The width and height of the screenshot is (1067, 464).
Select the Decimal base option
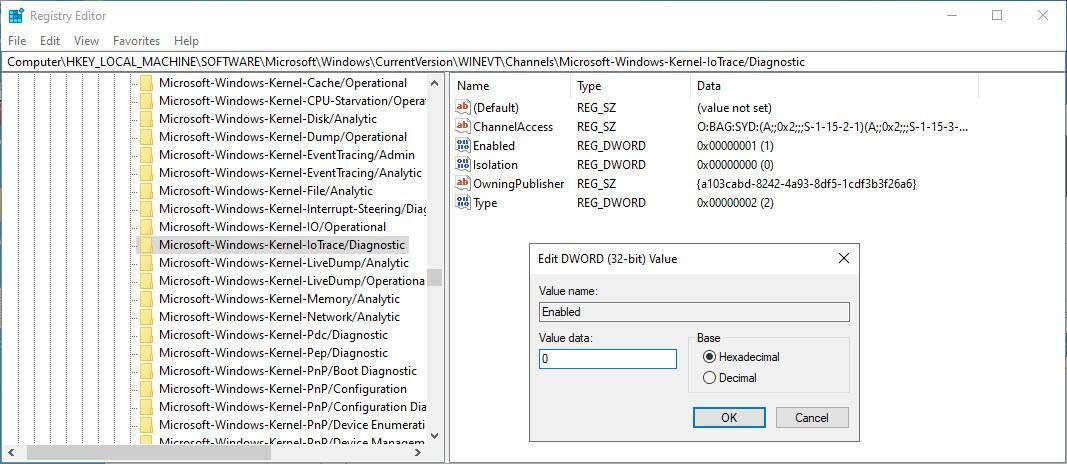710,378
